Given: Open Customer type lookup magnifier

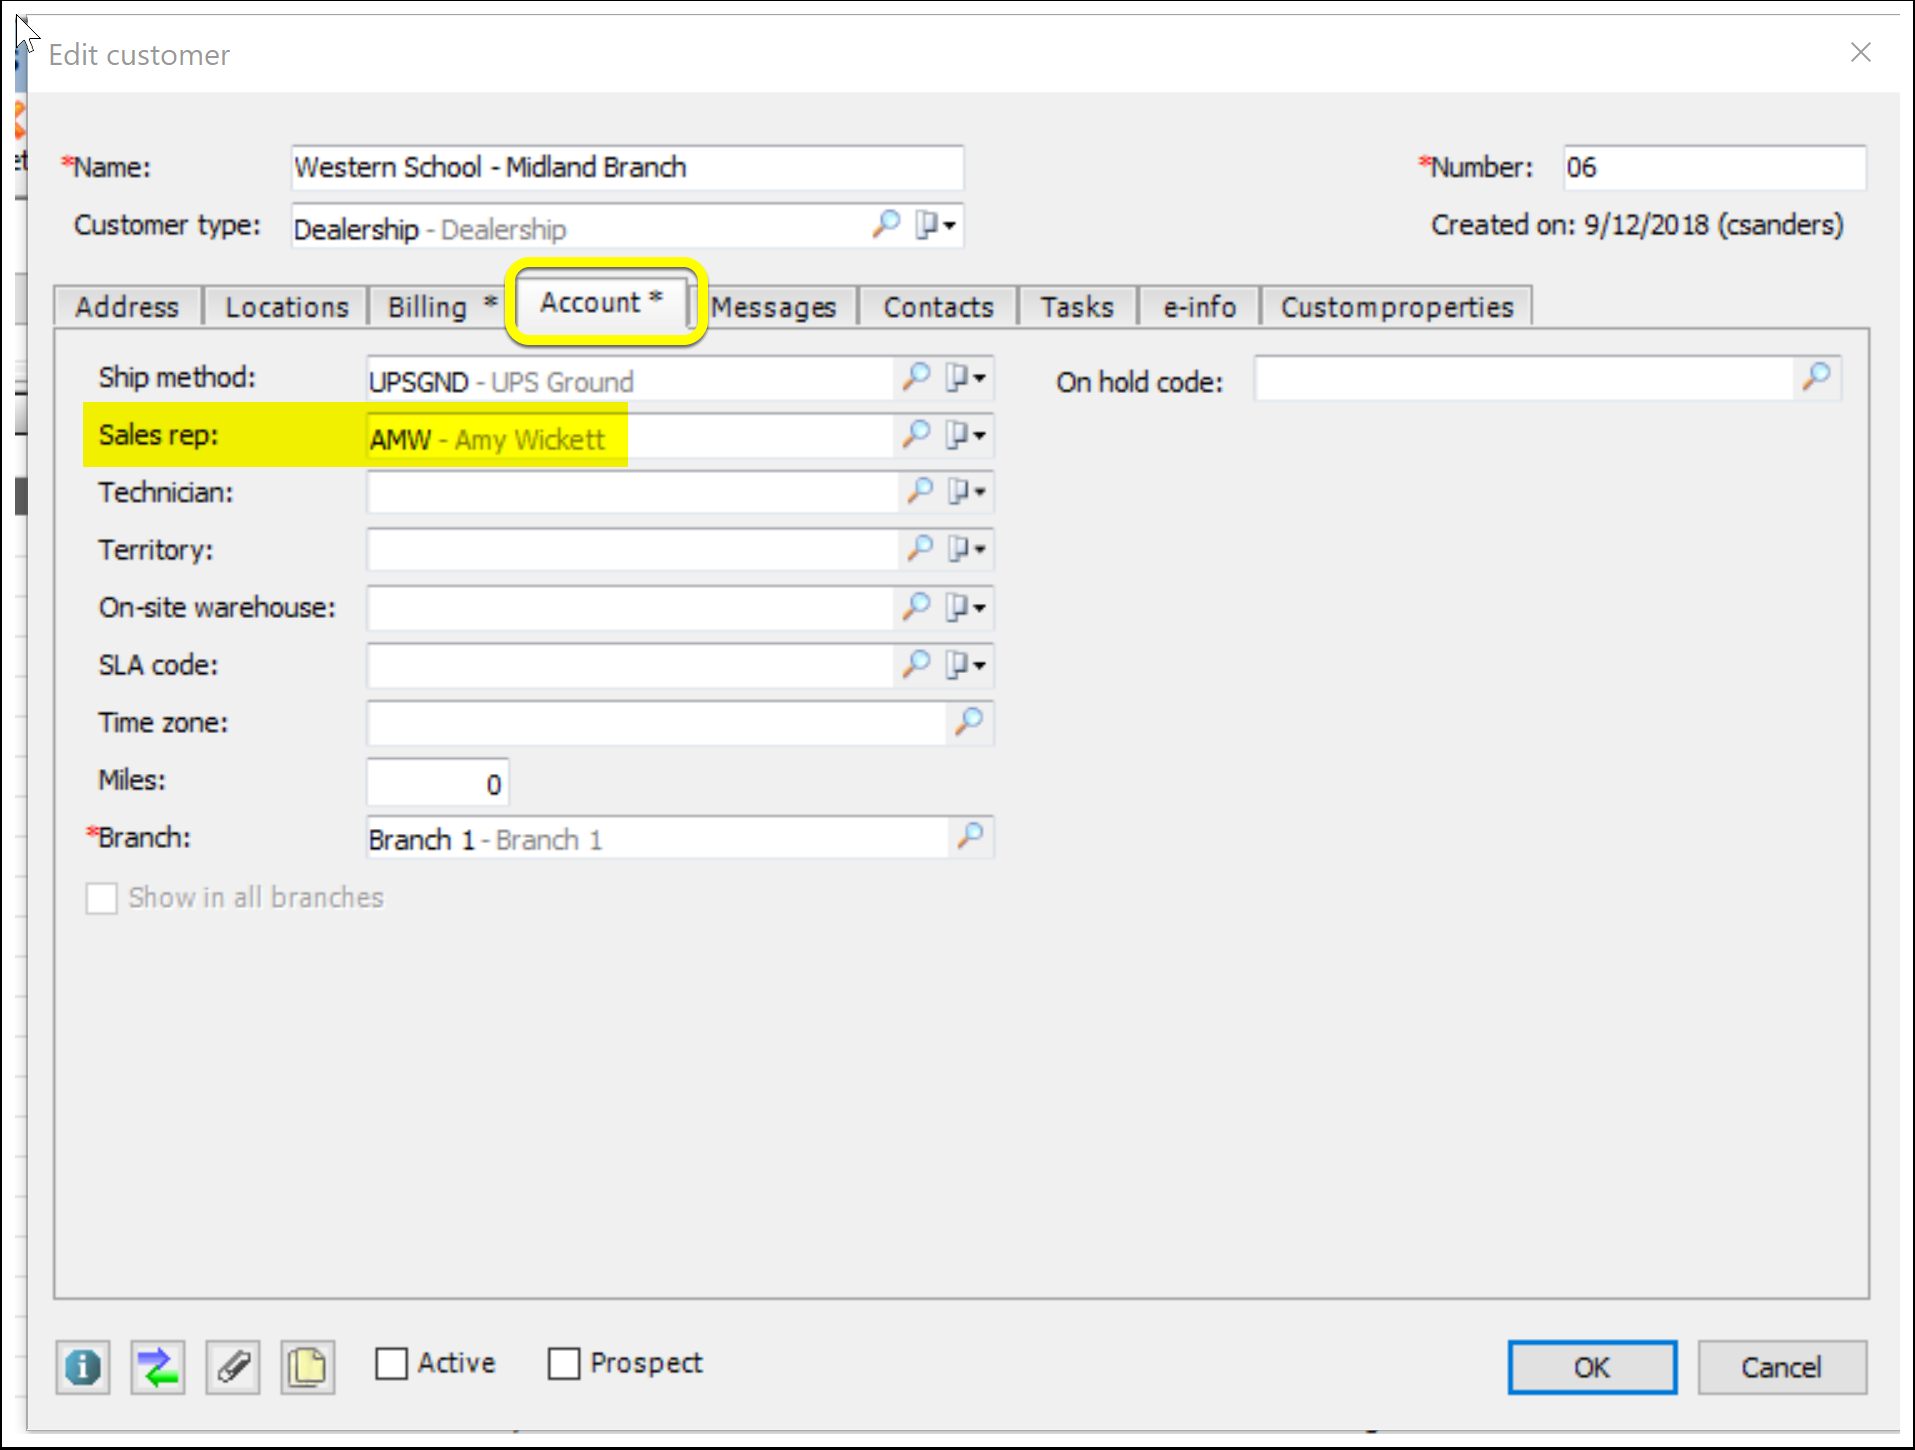Looking at the screenshot, I should pos(885,225).
